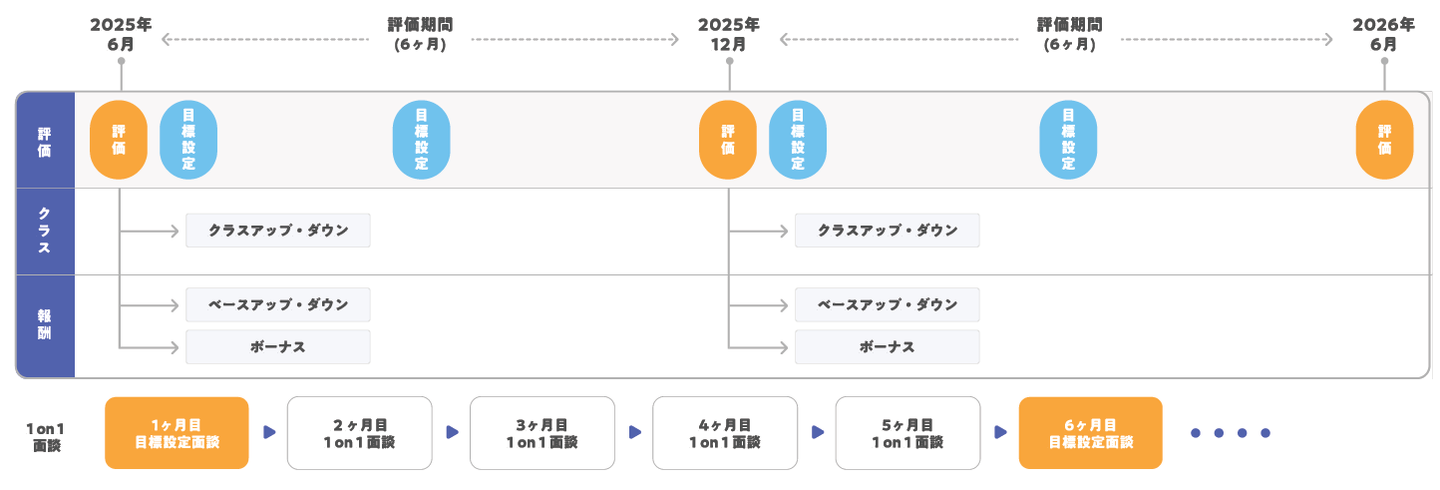The height and width of the screenshot is (490, 1440).
Task: Click the right ベースアップ・ダウン box
Action: point(887,305)
